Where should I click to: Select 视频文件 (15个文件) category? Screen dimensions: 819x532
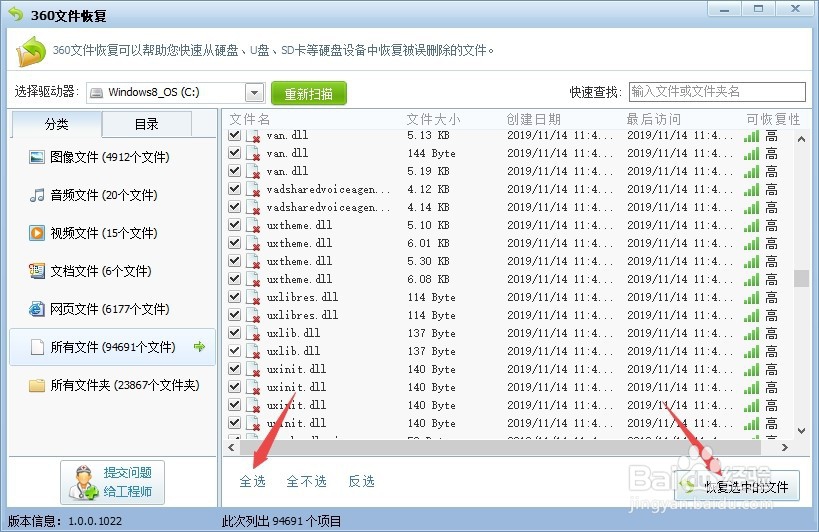pos(112,233)
